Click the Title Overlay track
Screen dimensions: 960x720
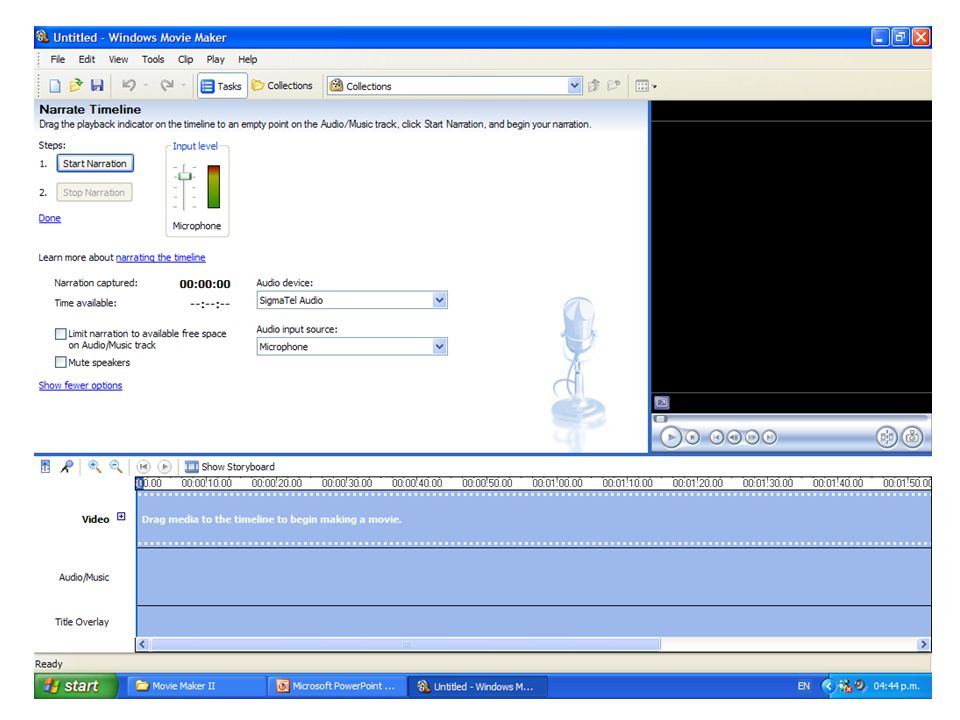[533, 621]
